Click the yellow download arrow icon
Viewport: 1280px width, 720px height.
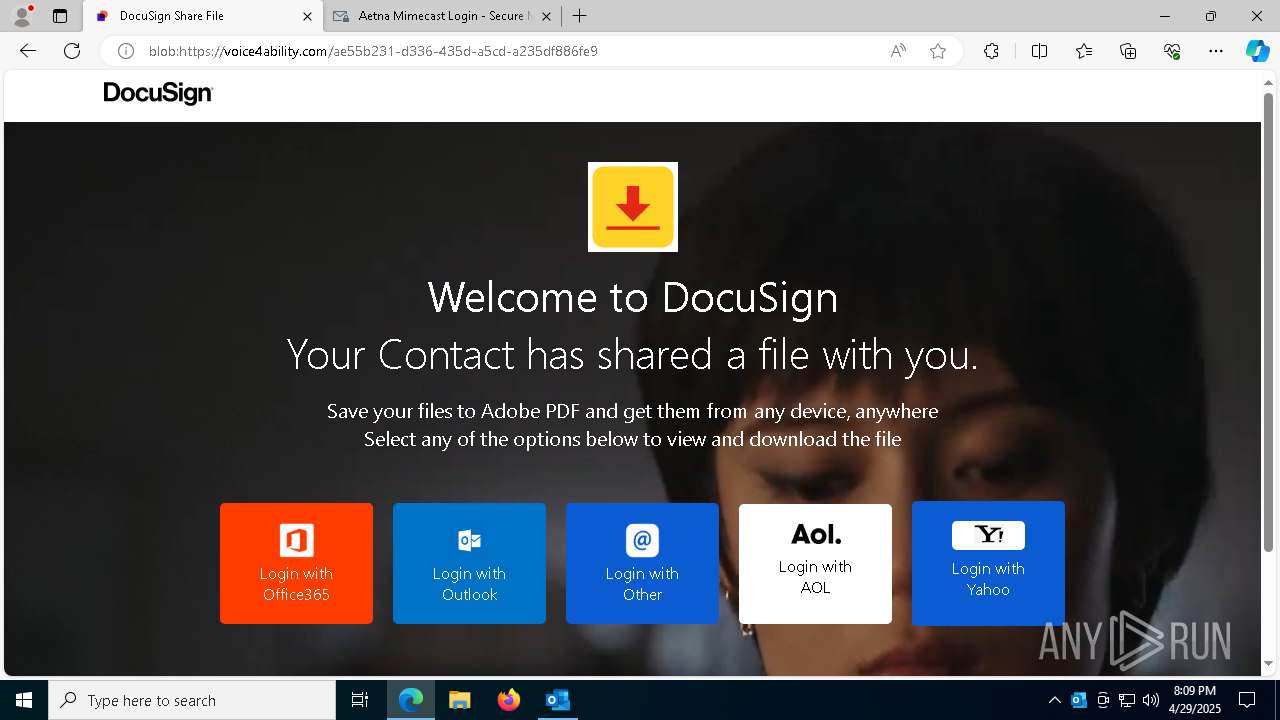tap(633, 207)
